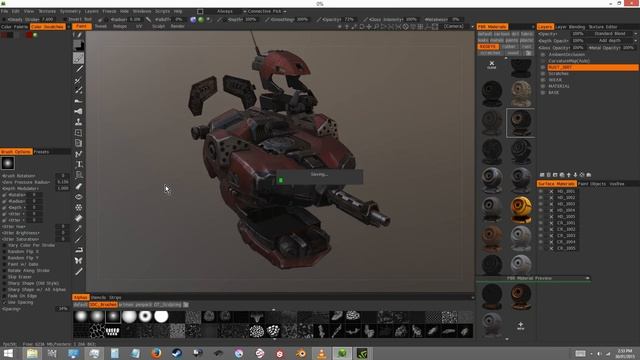The height and width of the screenshot is (360, 640).
Task: Open the File menu
Action: point(4,11)
